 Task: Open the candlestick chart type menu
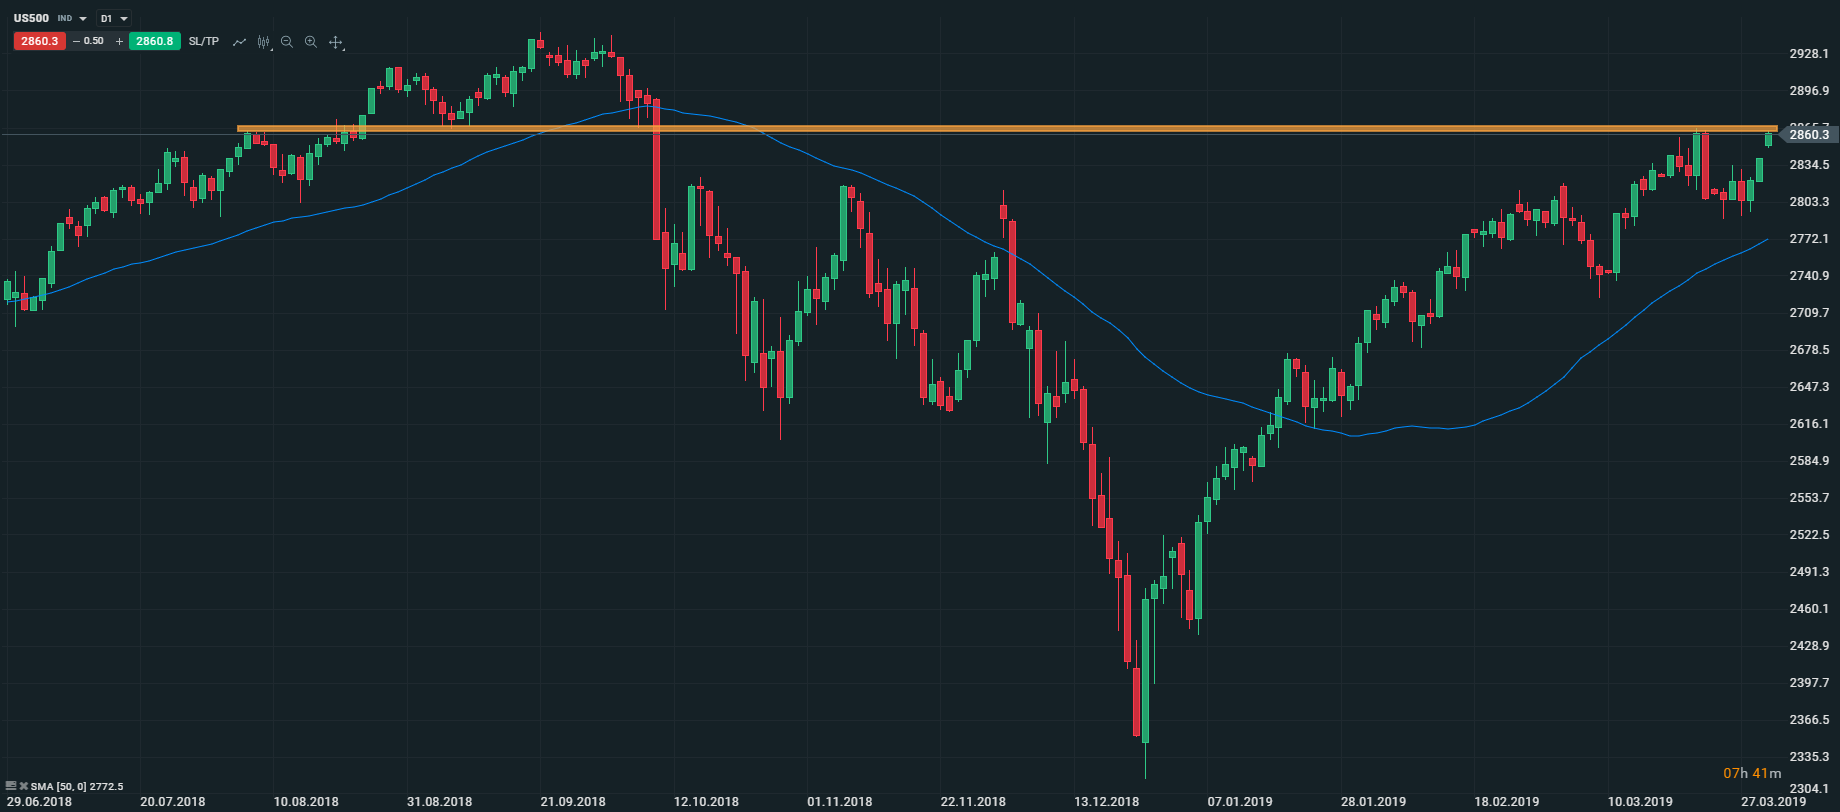click(x=264, y=42)
